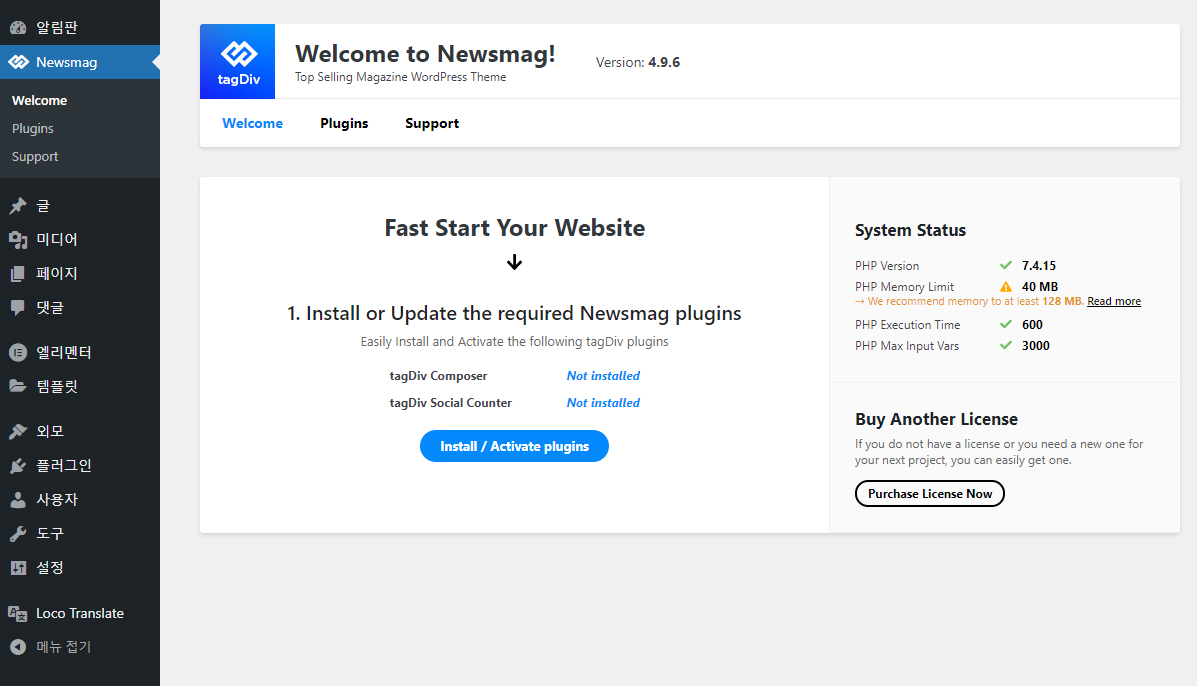Click the tagDiv Composer plugin name
Viewport: 1197px width, 686px height.
(x=438, y=375)
